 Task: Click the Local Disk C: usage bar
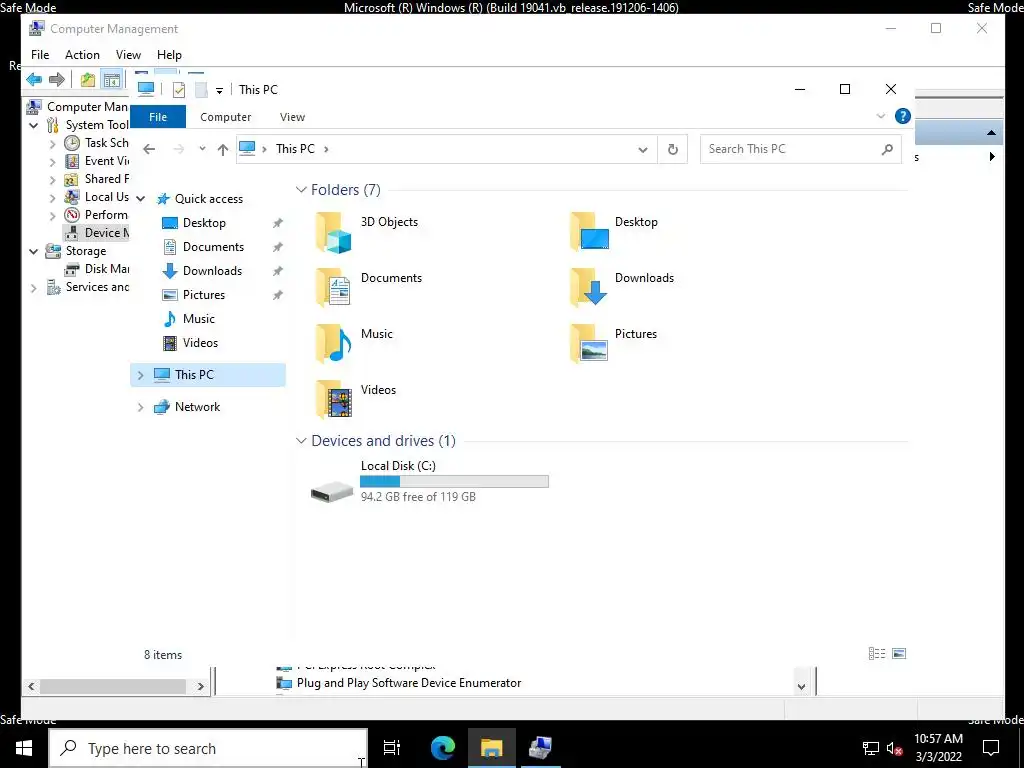[454, 482]
